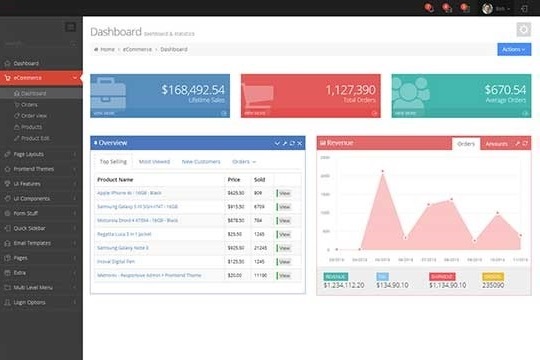
Task: Click the green REVENUE label badge
Action: click(336, 276)
